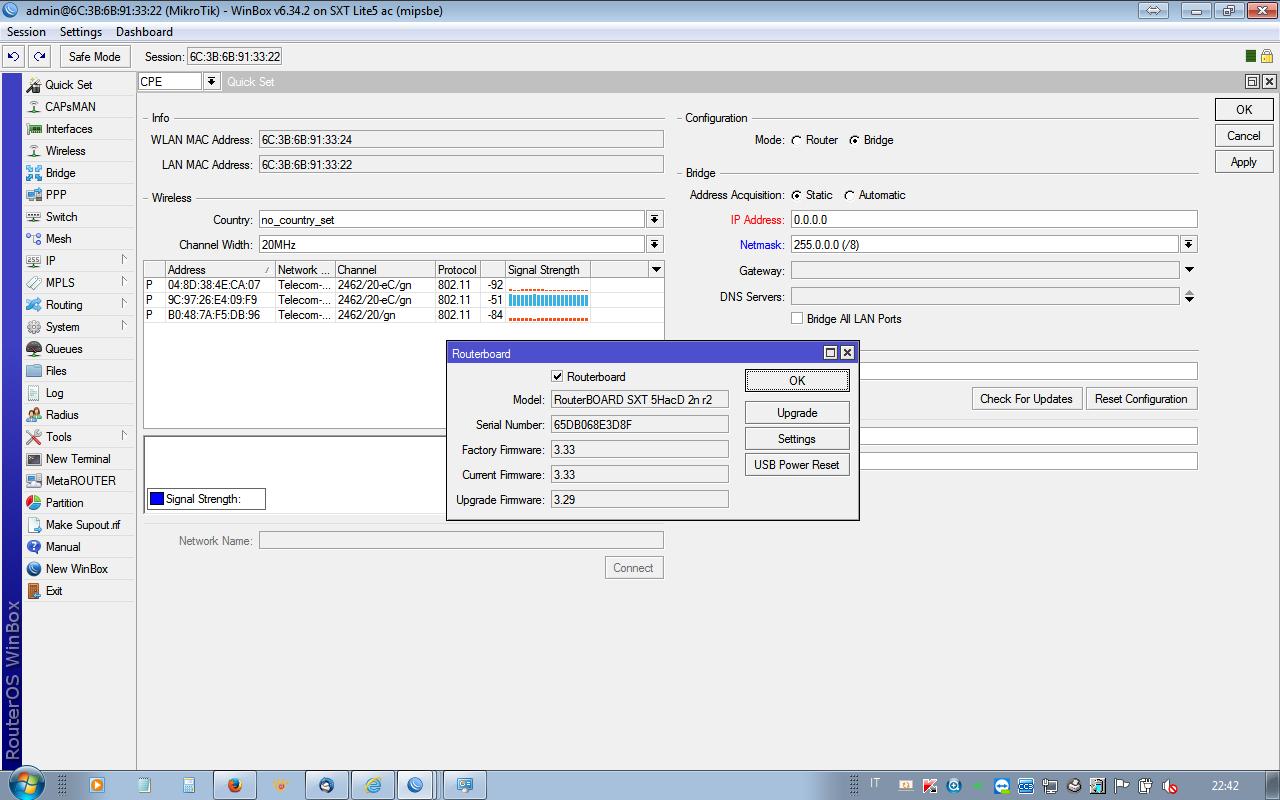Click the Undo arrow in the toolbar

click(14, 57)
